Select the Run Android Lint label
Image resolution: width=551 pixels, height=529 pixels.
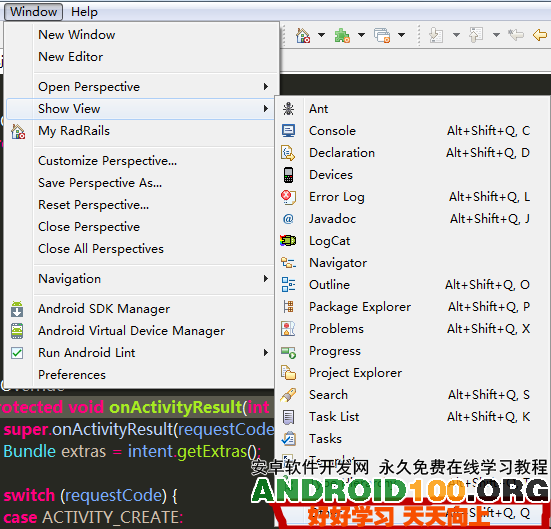point(86,353)
